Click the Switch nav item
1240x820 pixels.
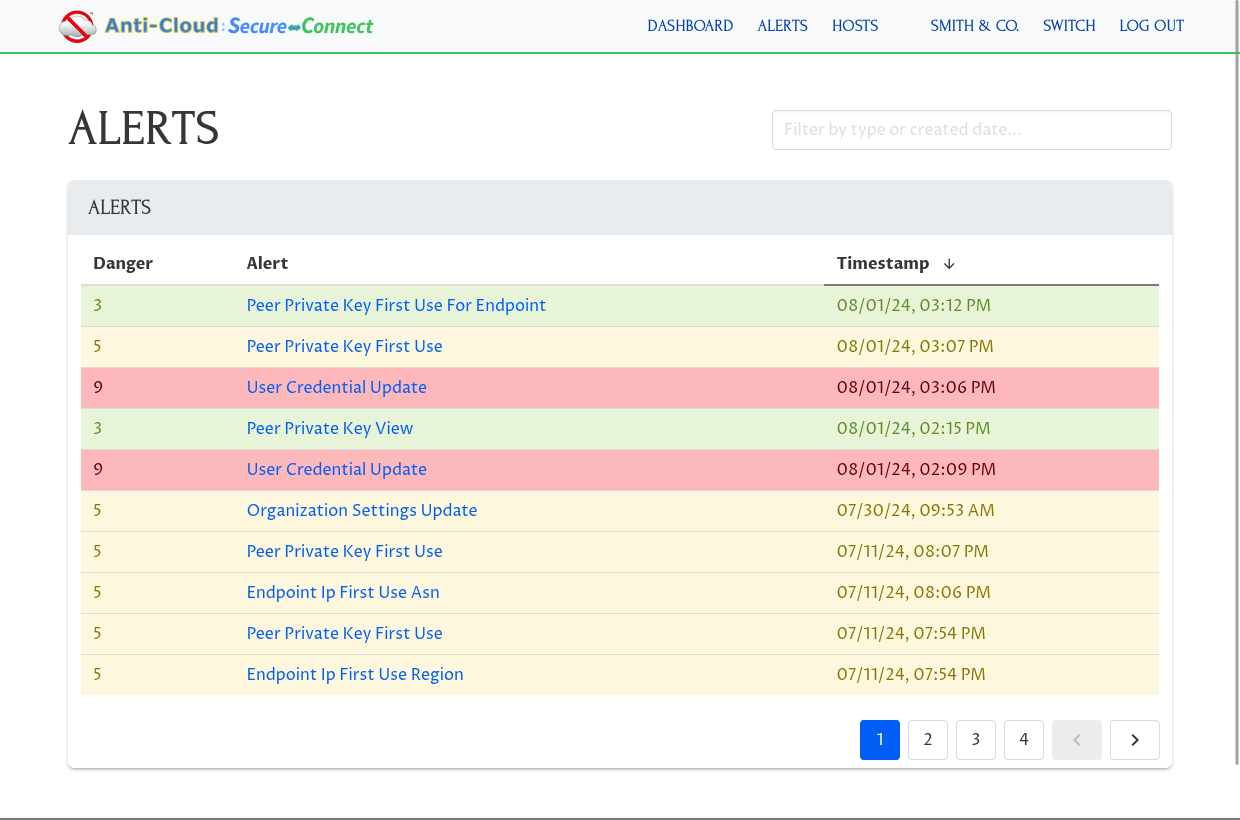point(1069,26)
